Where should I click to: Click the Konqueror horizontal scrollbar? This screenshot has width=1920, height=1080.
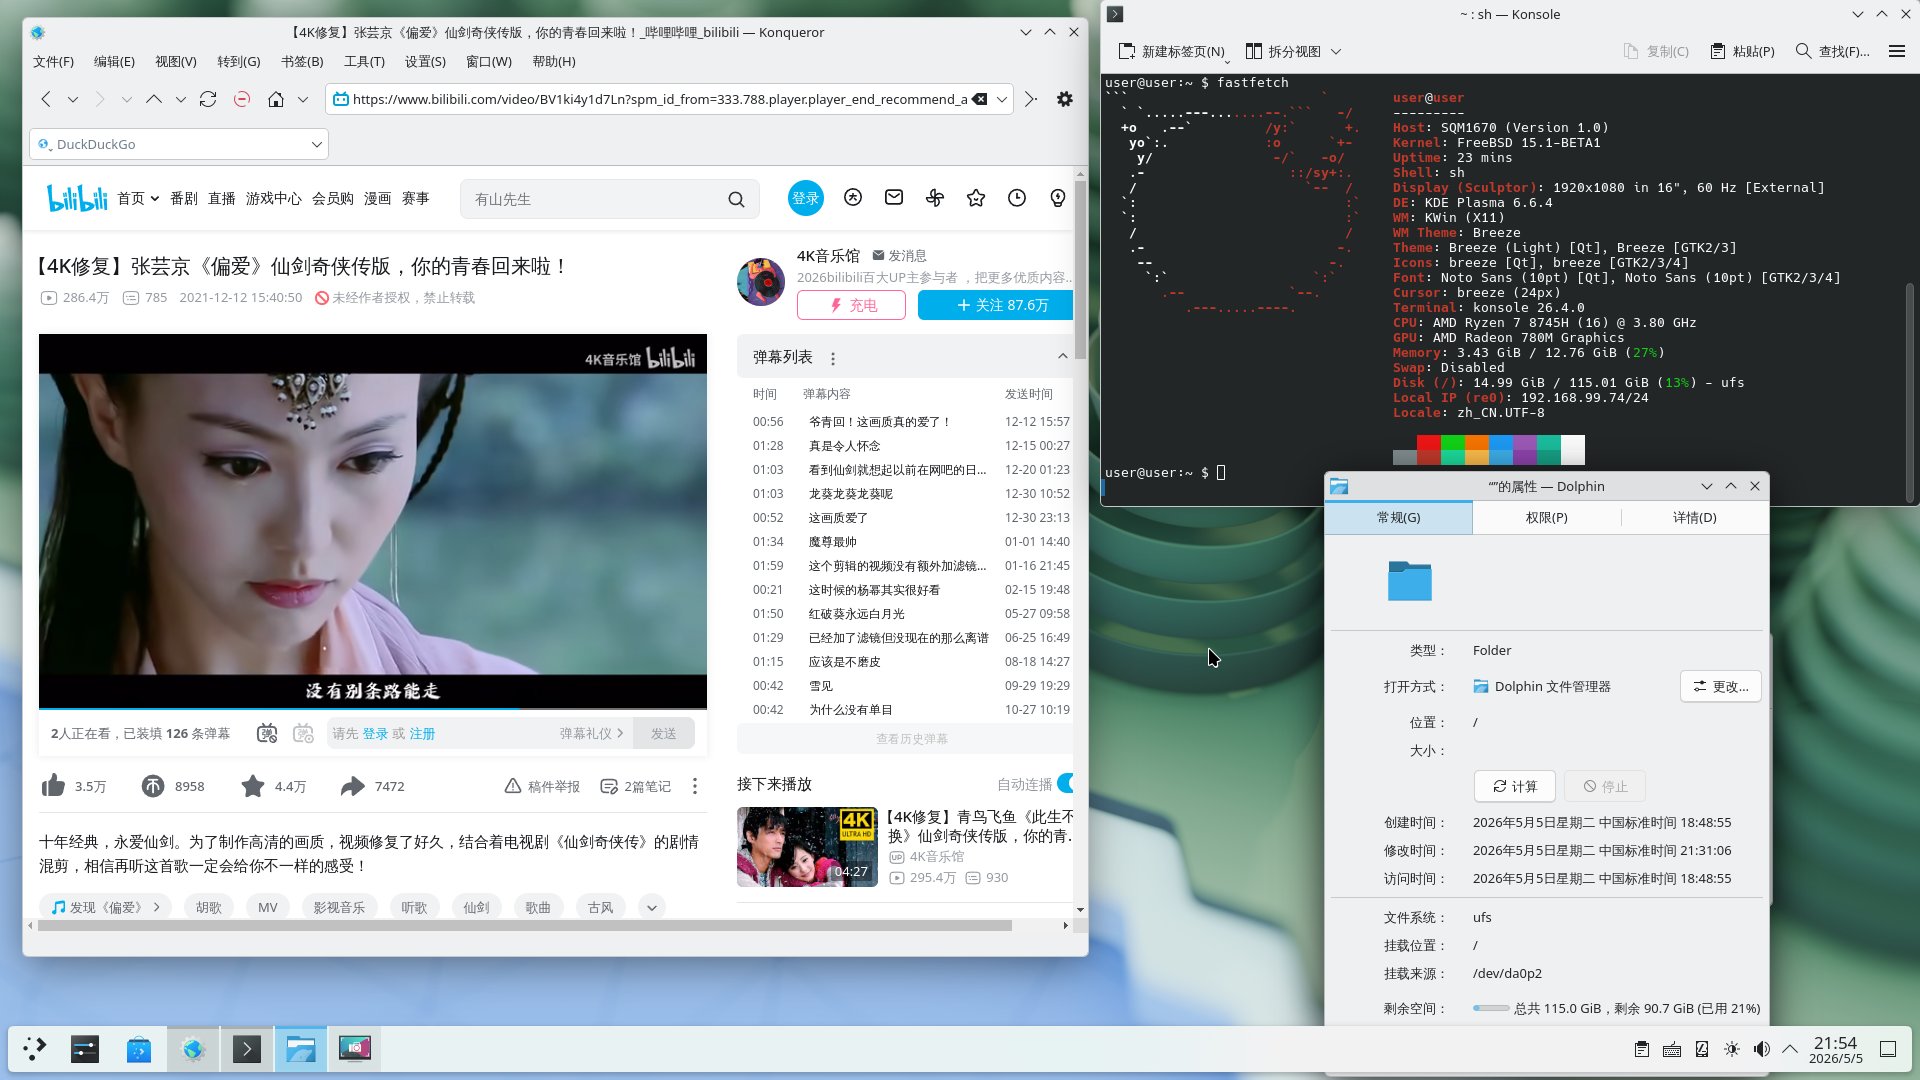click(525, 926)
